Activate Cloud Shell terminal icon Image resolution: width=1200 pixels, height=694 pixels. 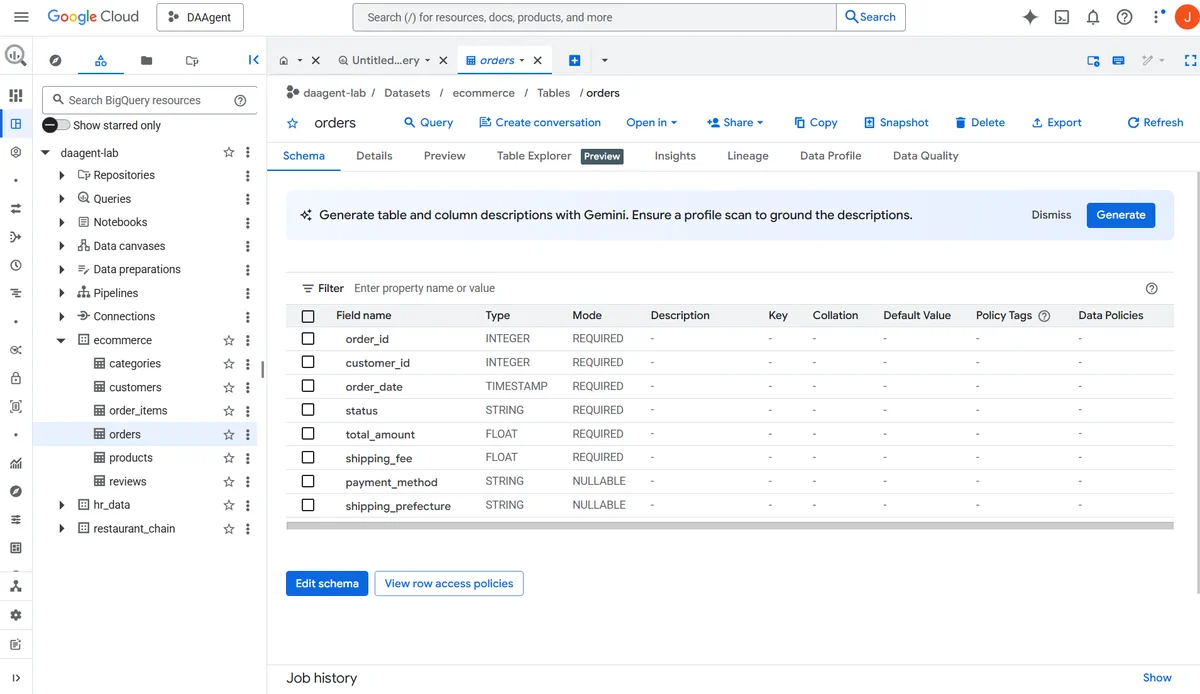pos(1062,17)
